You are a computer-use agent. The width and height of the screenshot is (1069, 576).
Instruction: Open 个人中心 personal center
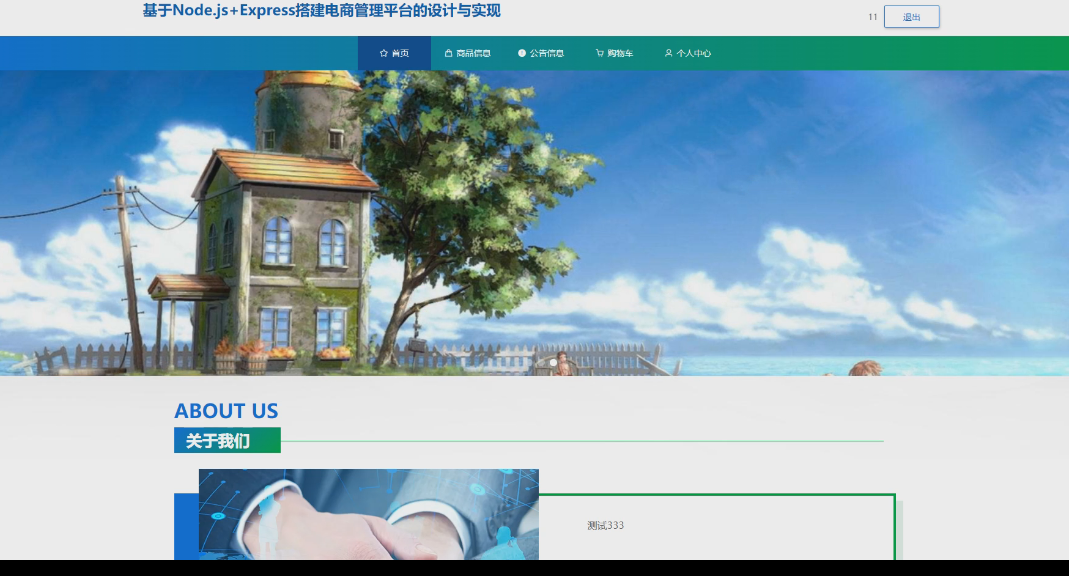click(x=687, y=53)
